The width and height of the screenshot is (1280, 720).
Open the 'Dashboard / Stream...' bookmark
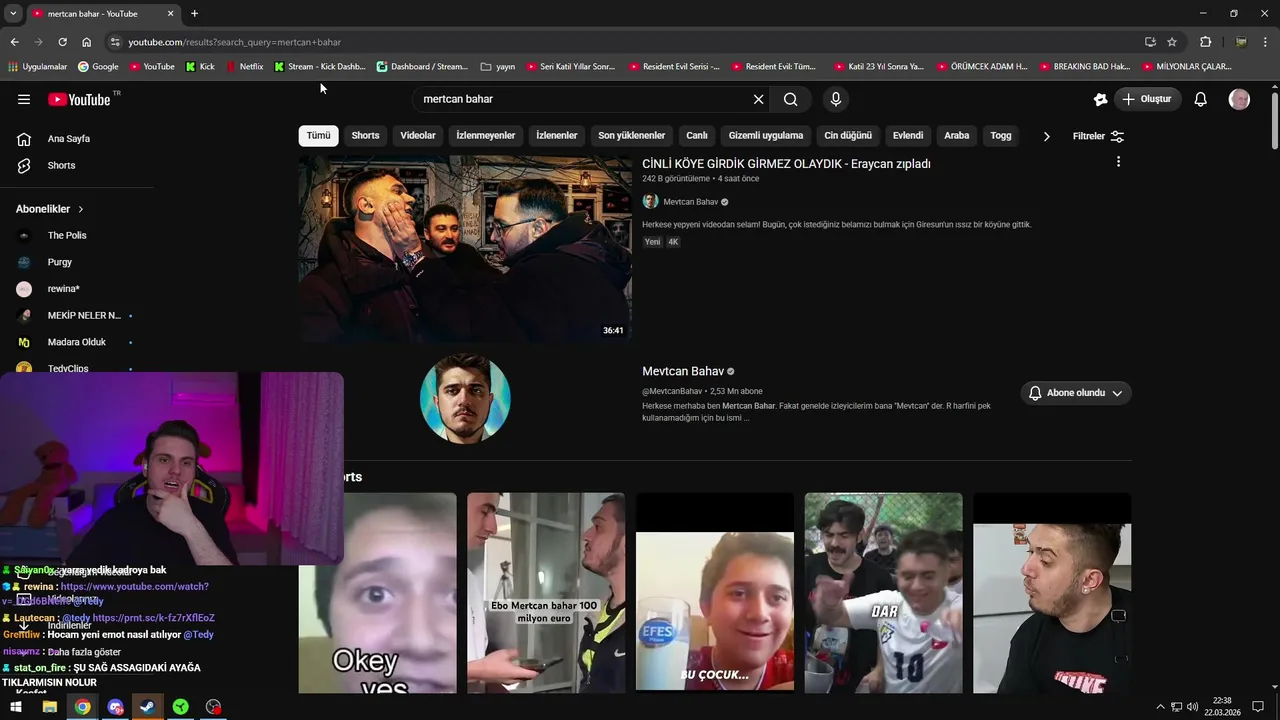click(422, 66)
